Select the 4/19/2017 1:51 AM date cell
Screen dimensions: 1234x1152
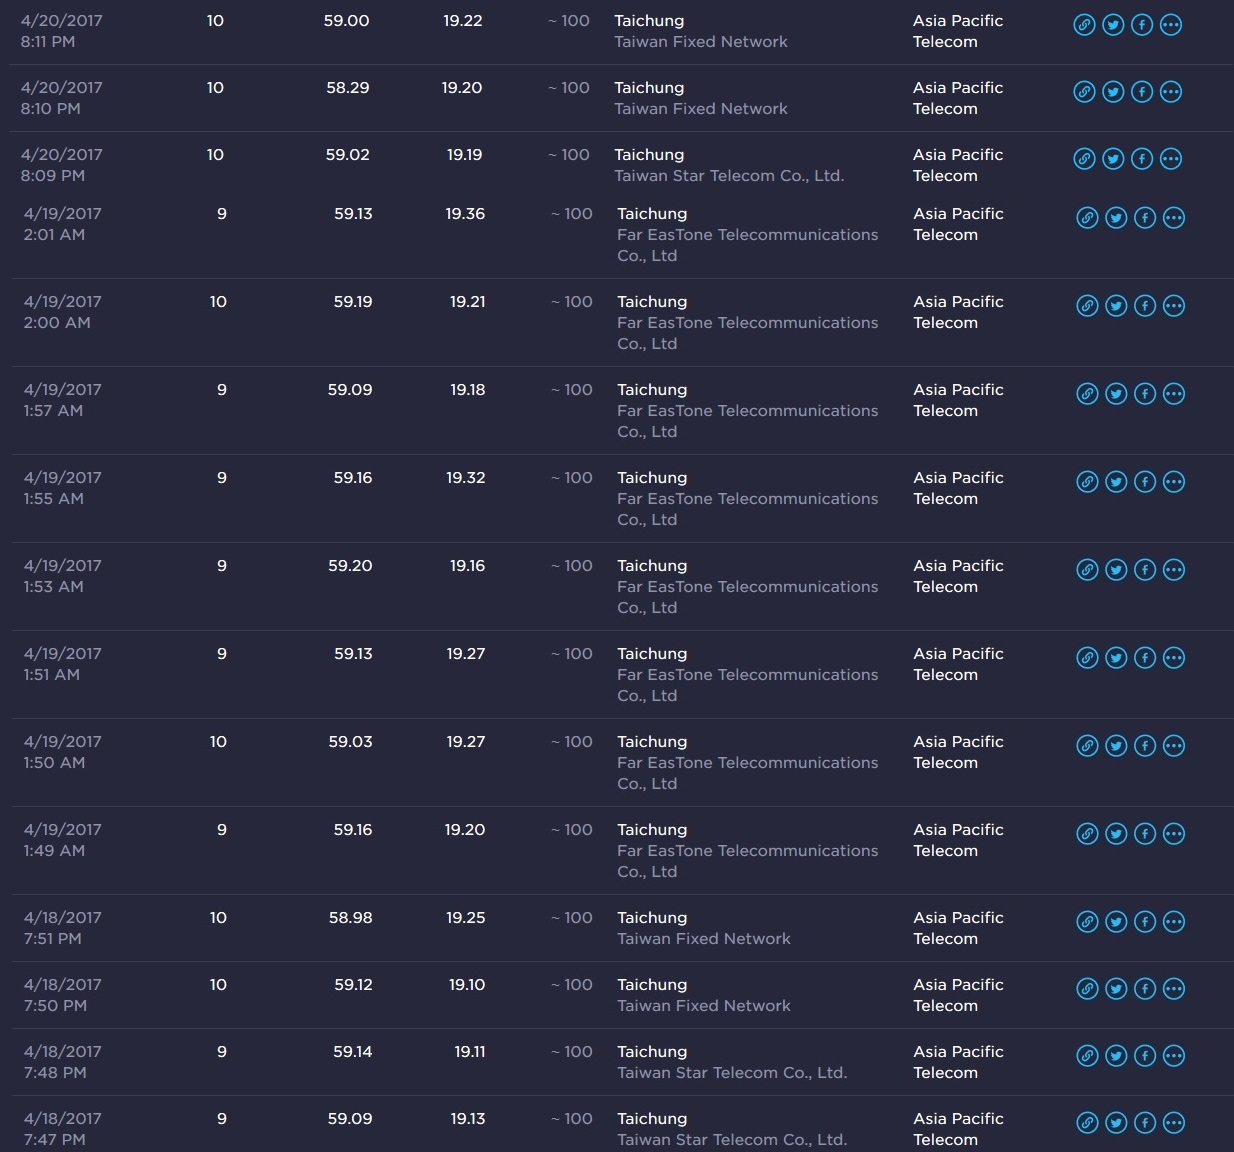62,664
